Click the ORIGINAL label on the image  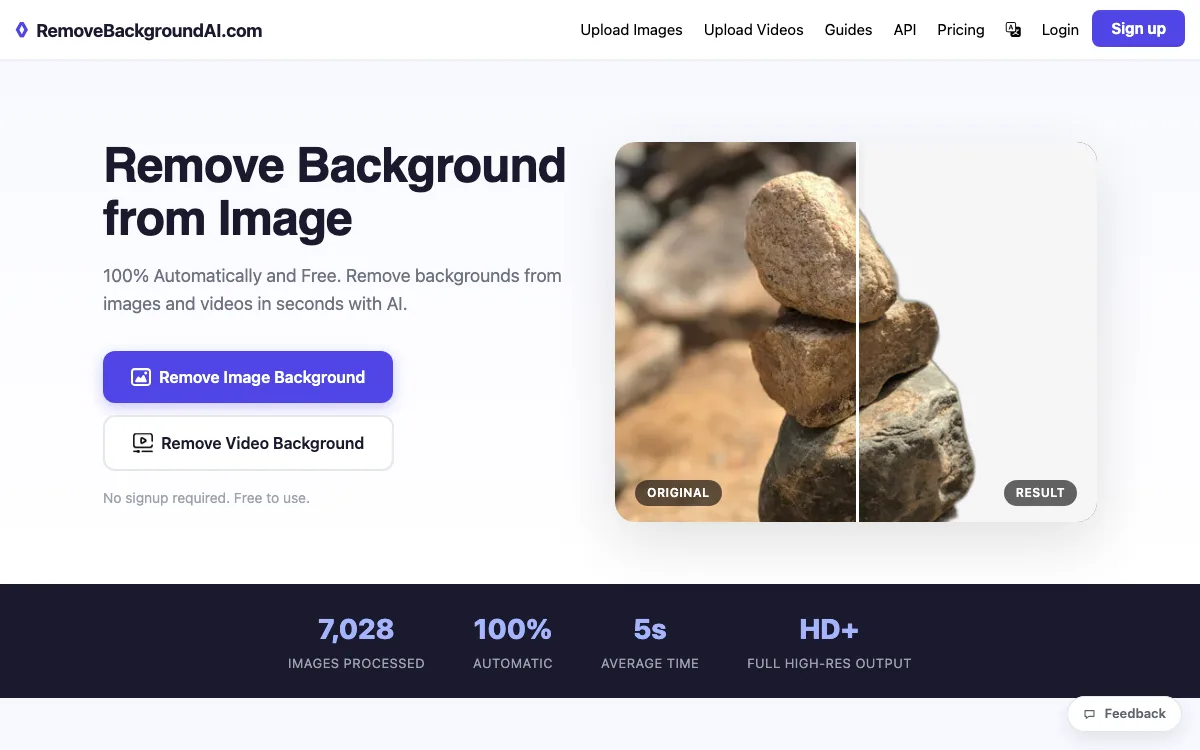click(678, 493)
